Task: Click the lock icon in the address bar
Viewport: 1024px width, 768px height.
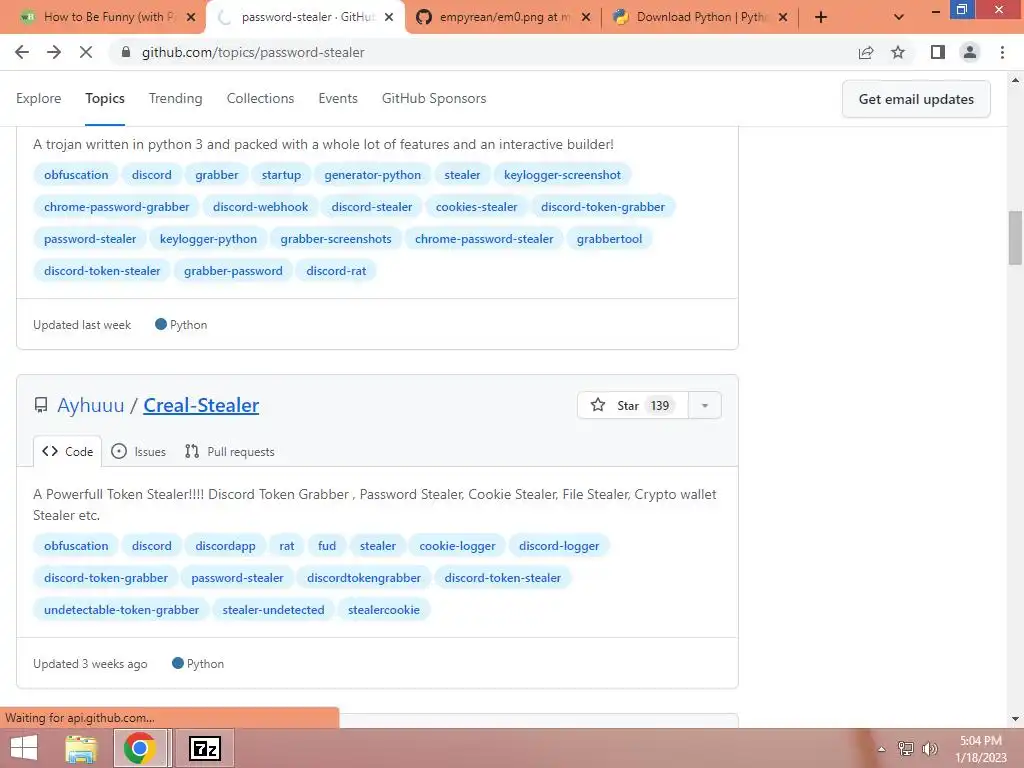Action: tap(126, 52)
